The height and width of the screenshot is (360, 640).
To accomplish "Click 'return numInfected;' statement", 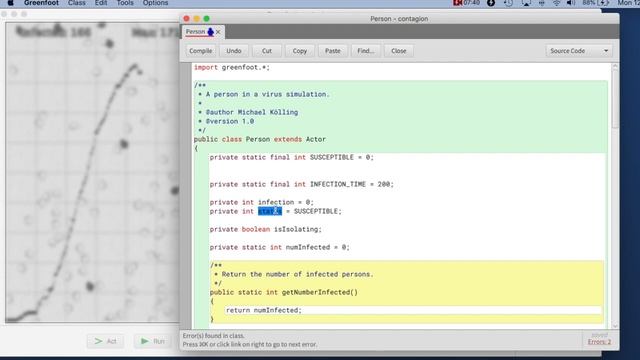I will 264,310.
